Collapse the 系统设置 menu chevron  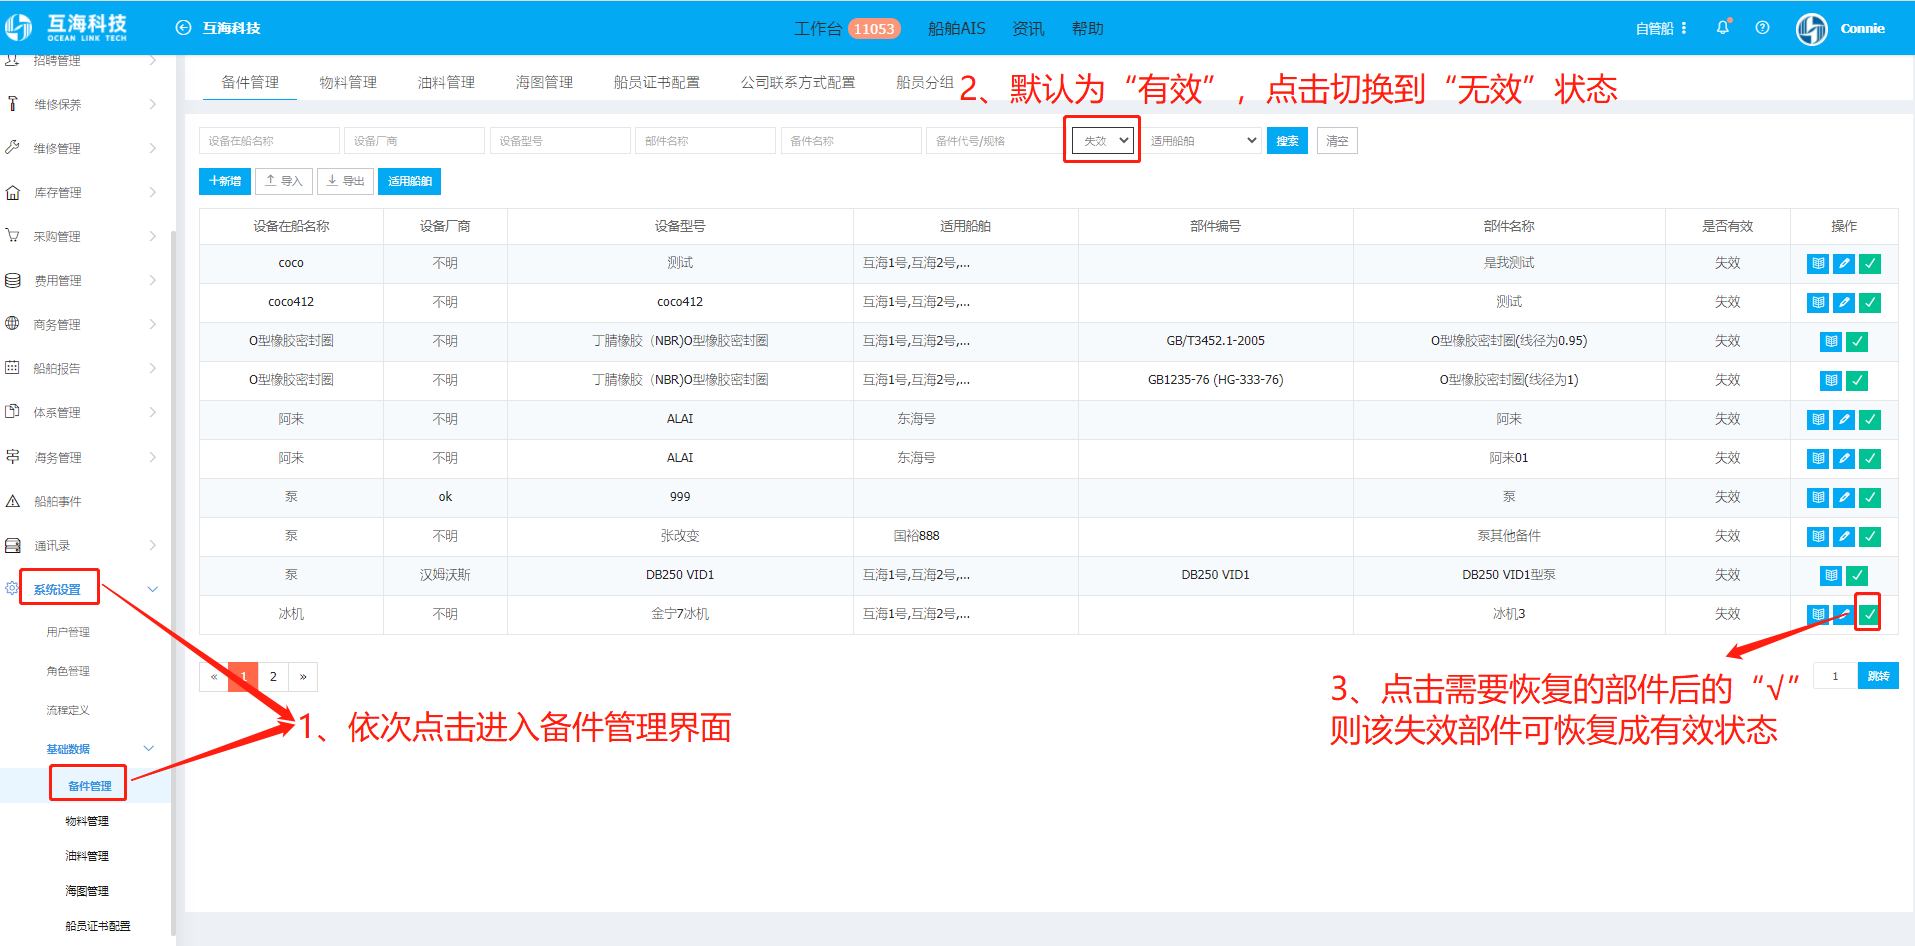[x=153, y=589]
